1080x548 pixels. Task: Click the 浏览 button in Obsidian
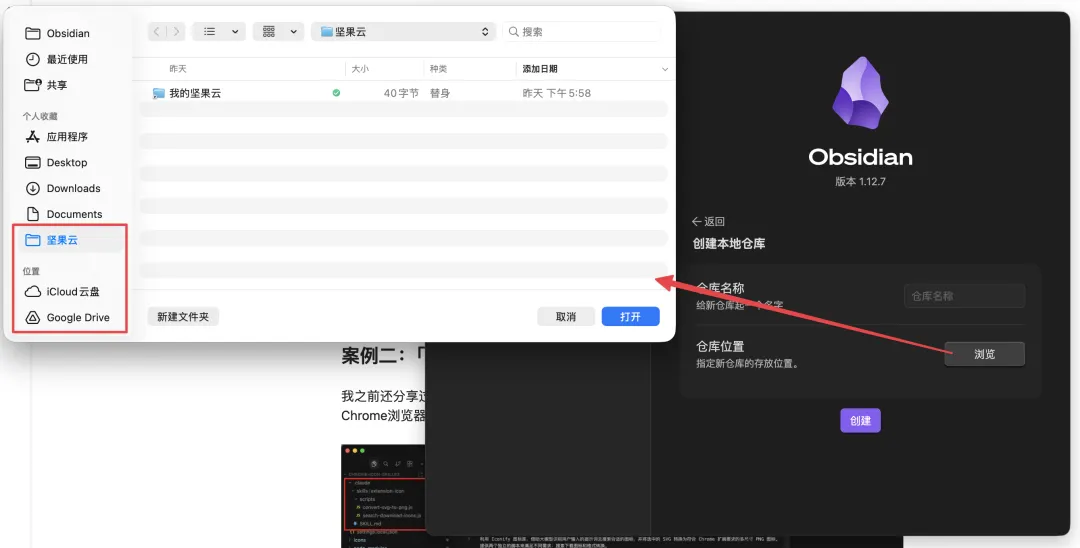tap(984, 354)
